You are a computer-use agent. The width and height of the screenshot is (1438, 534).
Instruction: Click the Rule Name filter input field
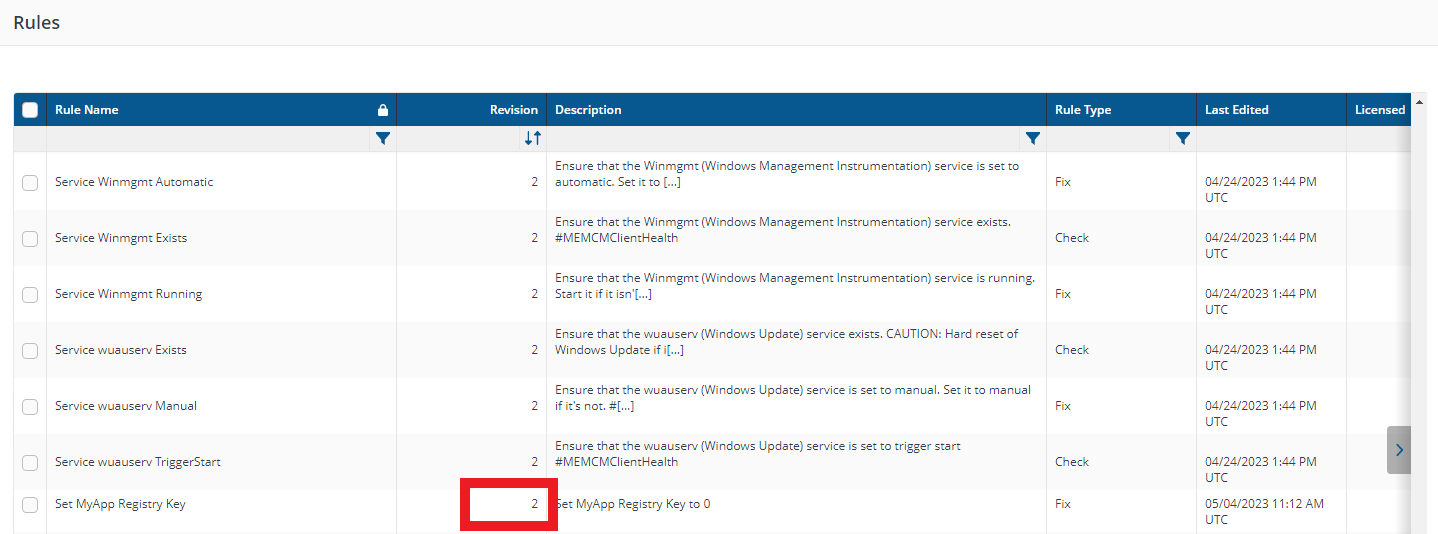[x=207, y=138]
